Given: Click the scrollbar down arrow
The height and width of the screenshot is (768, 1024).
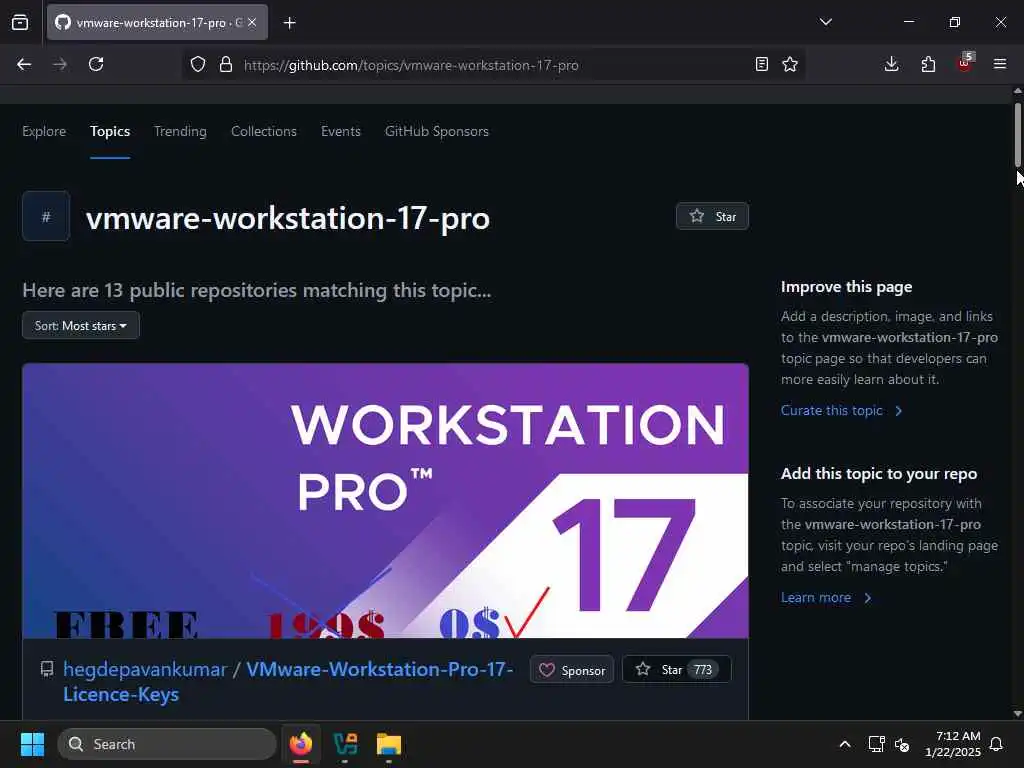Looking at the screenshot, I should pos(1017,714).
